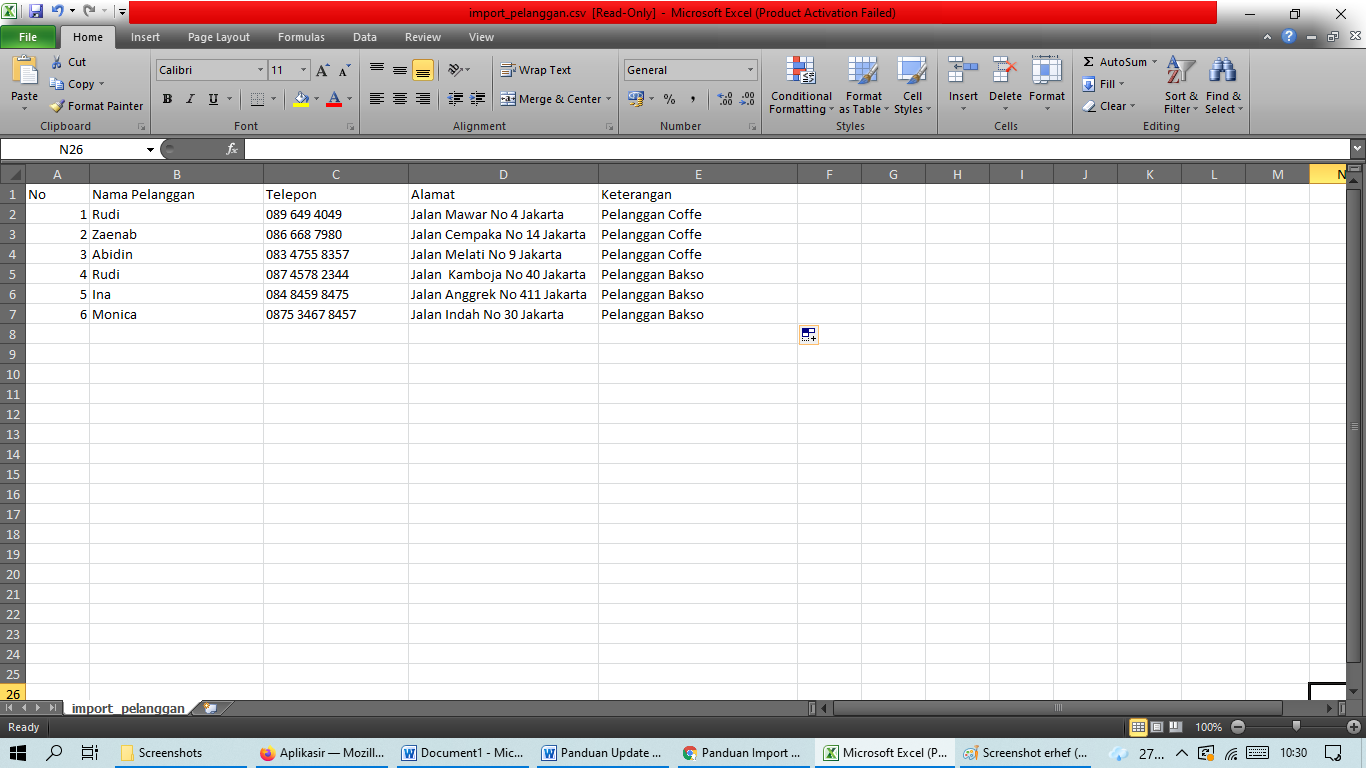Toggle Top Align
Viewport: 1366px width, 768px height.
pyautogui.click(x=377, y=70)
